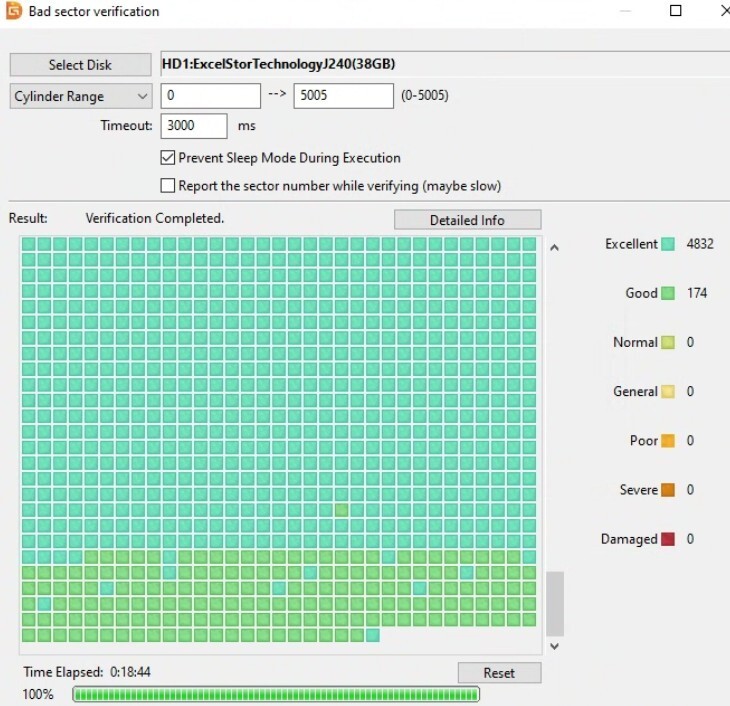The width and height of the screenshot is (730, 706).
Task: Click the General pale yellow legend swatch
Action: click(x=668, y=391)
